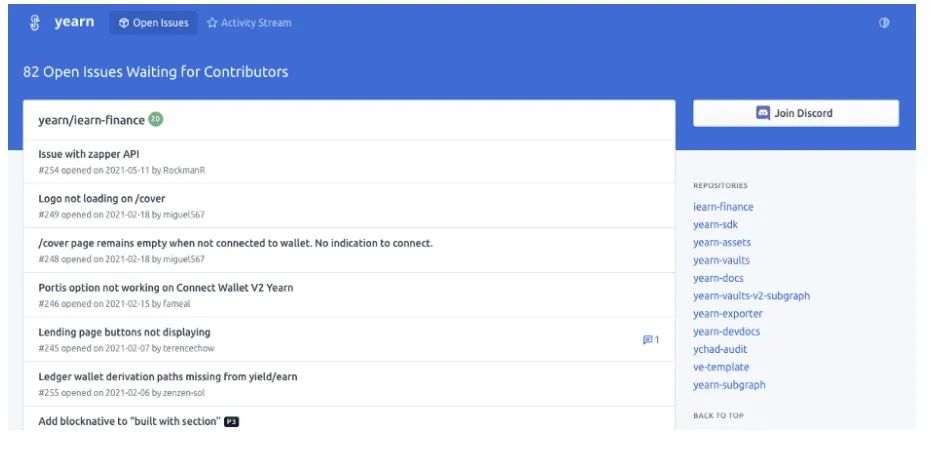Select yearn-sdk in the repositories list
This screenshot has height=450, width=930.
tap(715, 225)
